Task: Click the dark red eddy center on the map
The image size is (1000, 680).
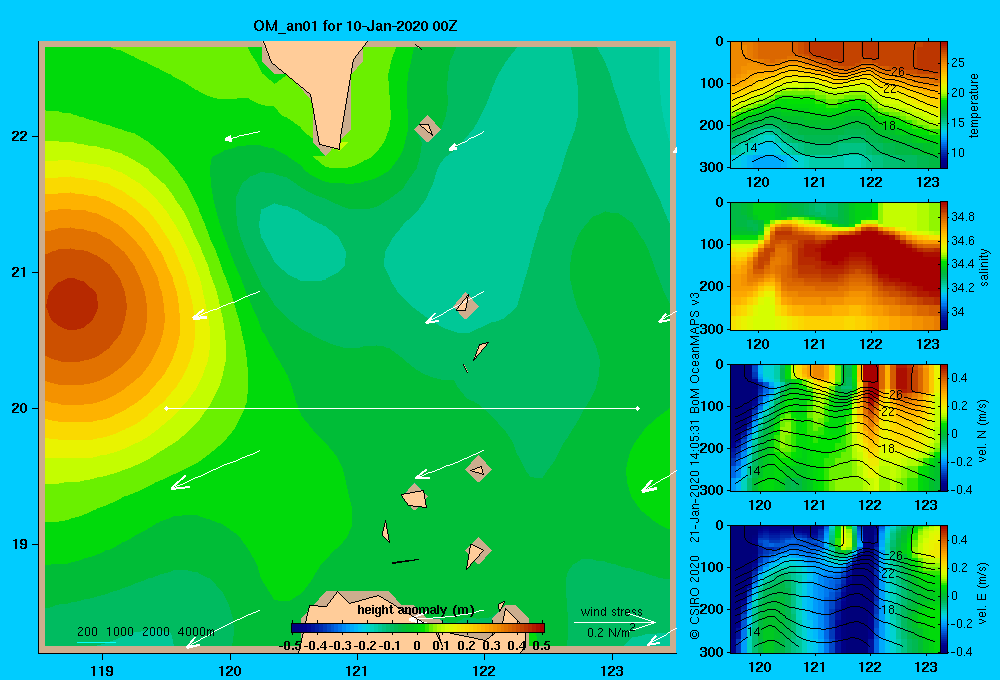Action: pyautogui.click(x=72, y=304)
